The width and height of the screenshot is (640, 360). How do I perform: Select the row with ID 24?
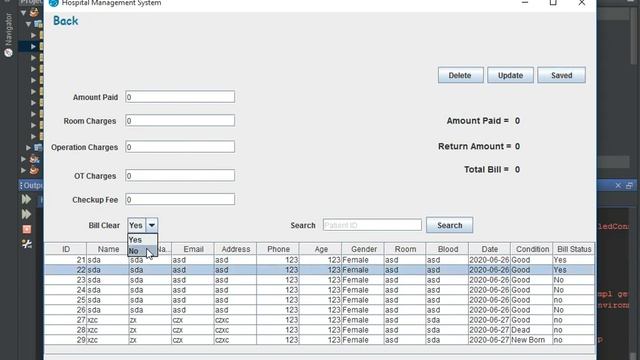[x=320, y=290]
